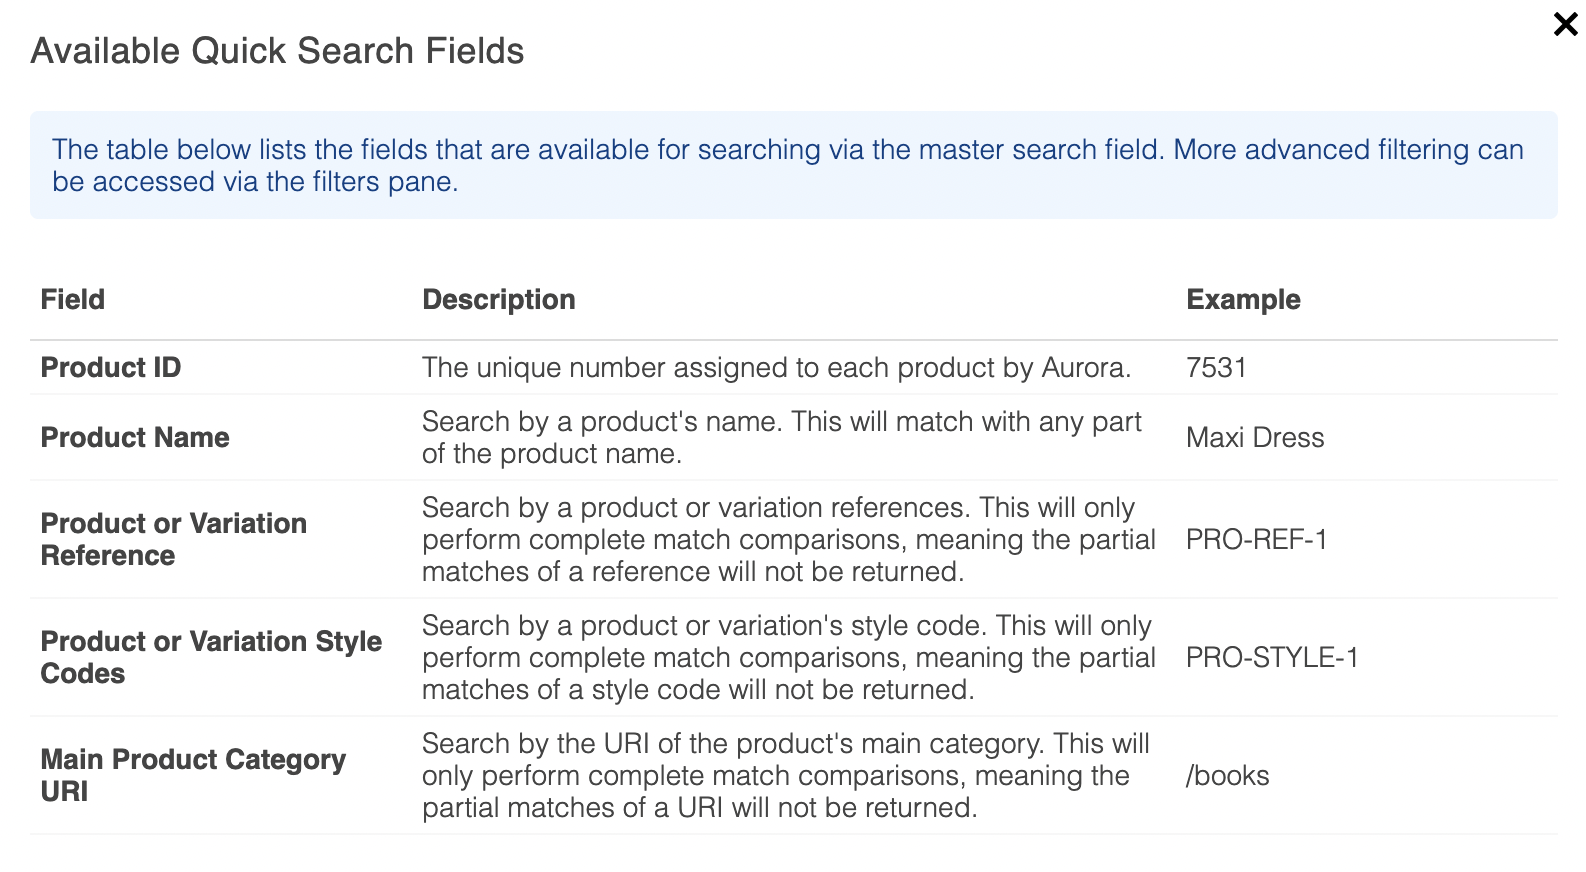Select the Product or Variation Reference field

[173, 540]
